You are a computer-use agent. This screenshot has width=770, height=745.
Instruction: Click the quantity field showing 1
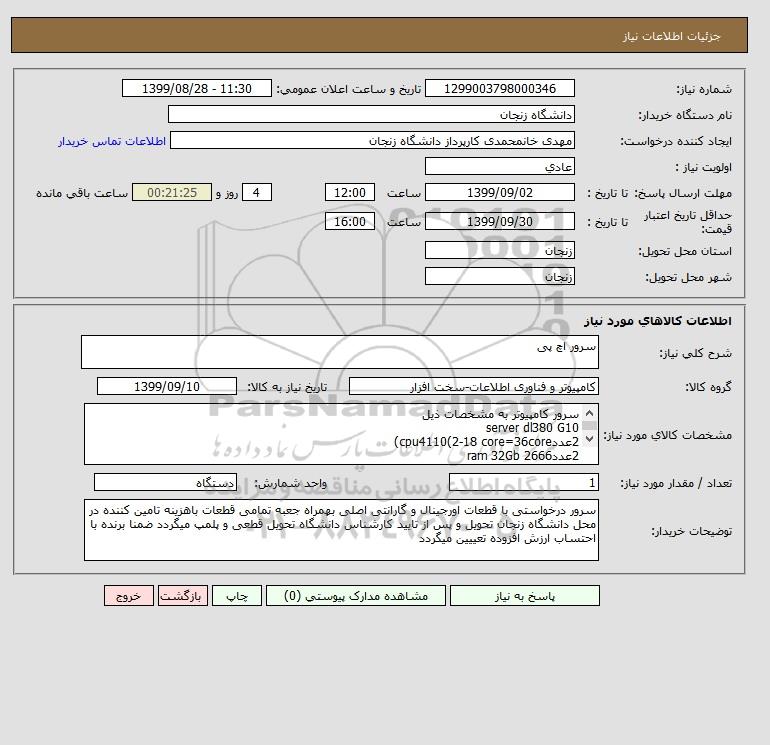click(523, 483)
